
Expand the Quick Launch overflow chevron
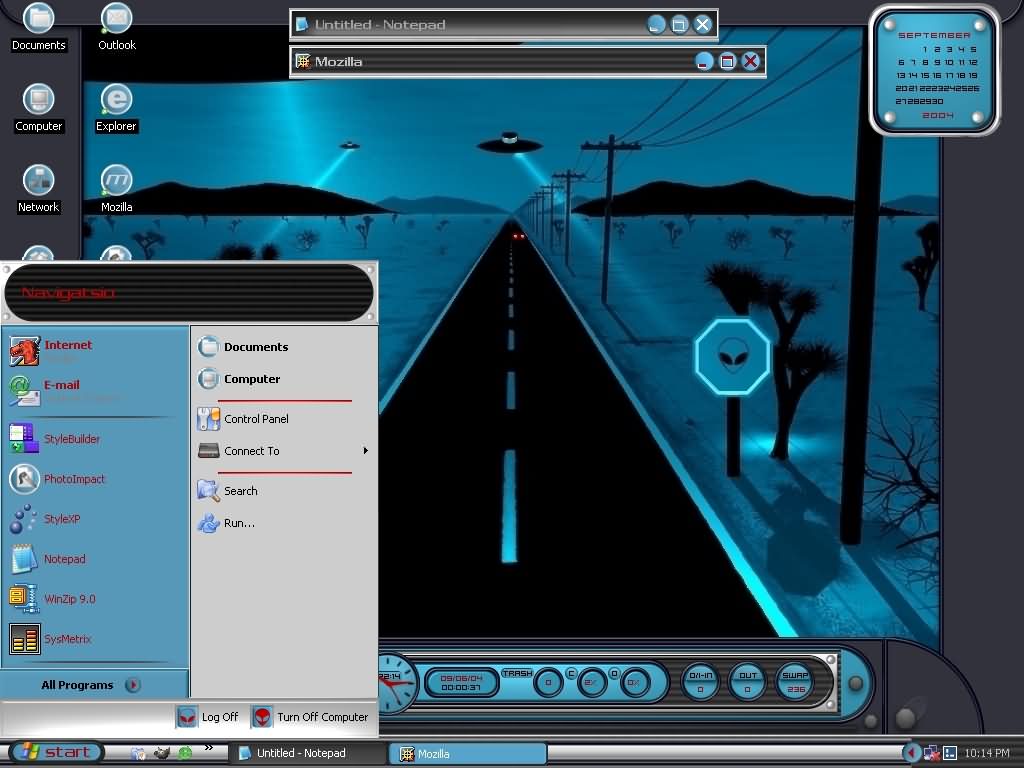(208, 748)
